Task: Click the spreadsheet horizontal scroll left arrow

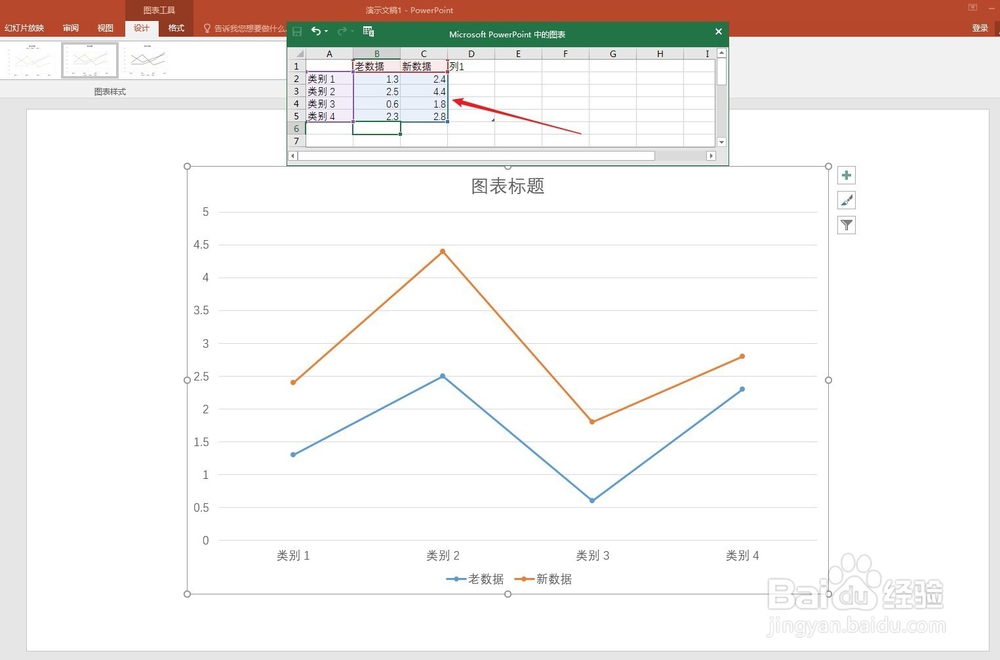Action: point(293,156)
